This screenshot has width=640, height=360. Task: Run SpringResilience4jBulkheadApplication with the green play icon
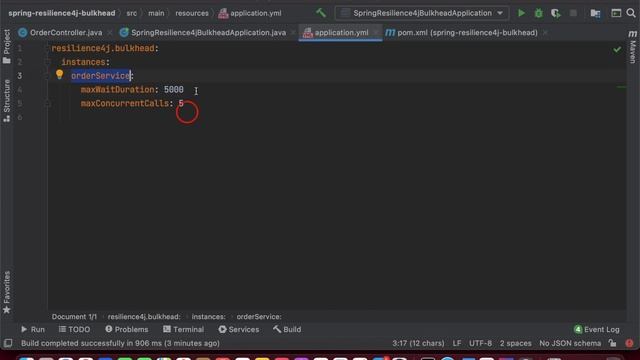click(x=521, y=13)
